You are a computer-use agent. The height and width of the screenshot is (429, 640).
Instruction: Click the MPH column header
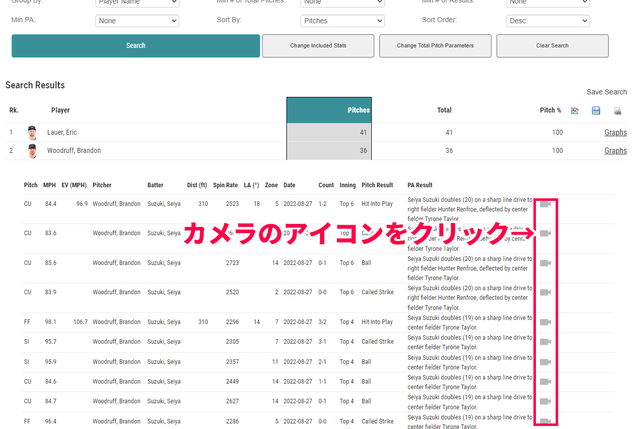point(49,185)
